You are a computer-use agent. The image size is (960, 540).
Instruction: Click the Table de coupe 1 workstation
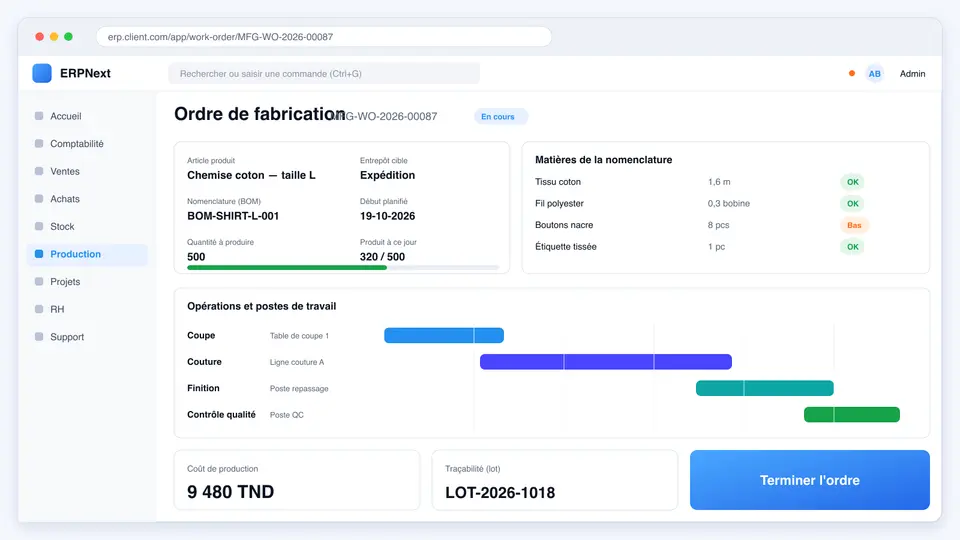(299, 336)
